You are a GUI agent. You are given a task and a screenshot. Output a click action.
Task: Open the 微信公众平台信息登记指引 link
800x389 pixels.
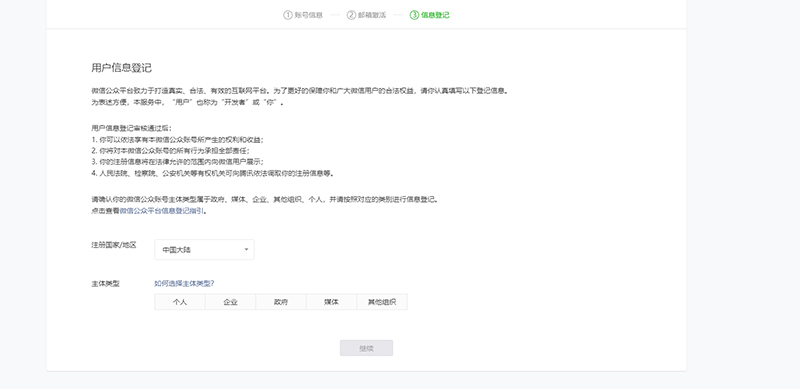pos(162,211)
